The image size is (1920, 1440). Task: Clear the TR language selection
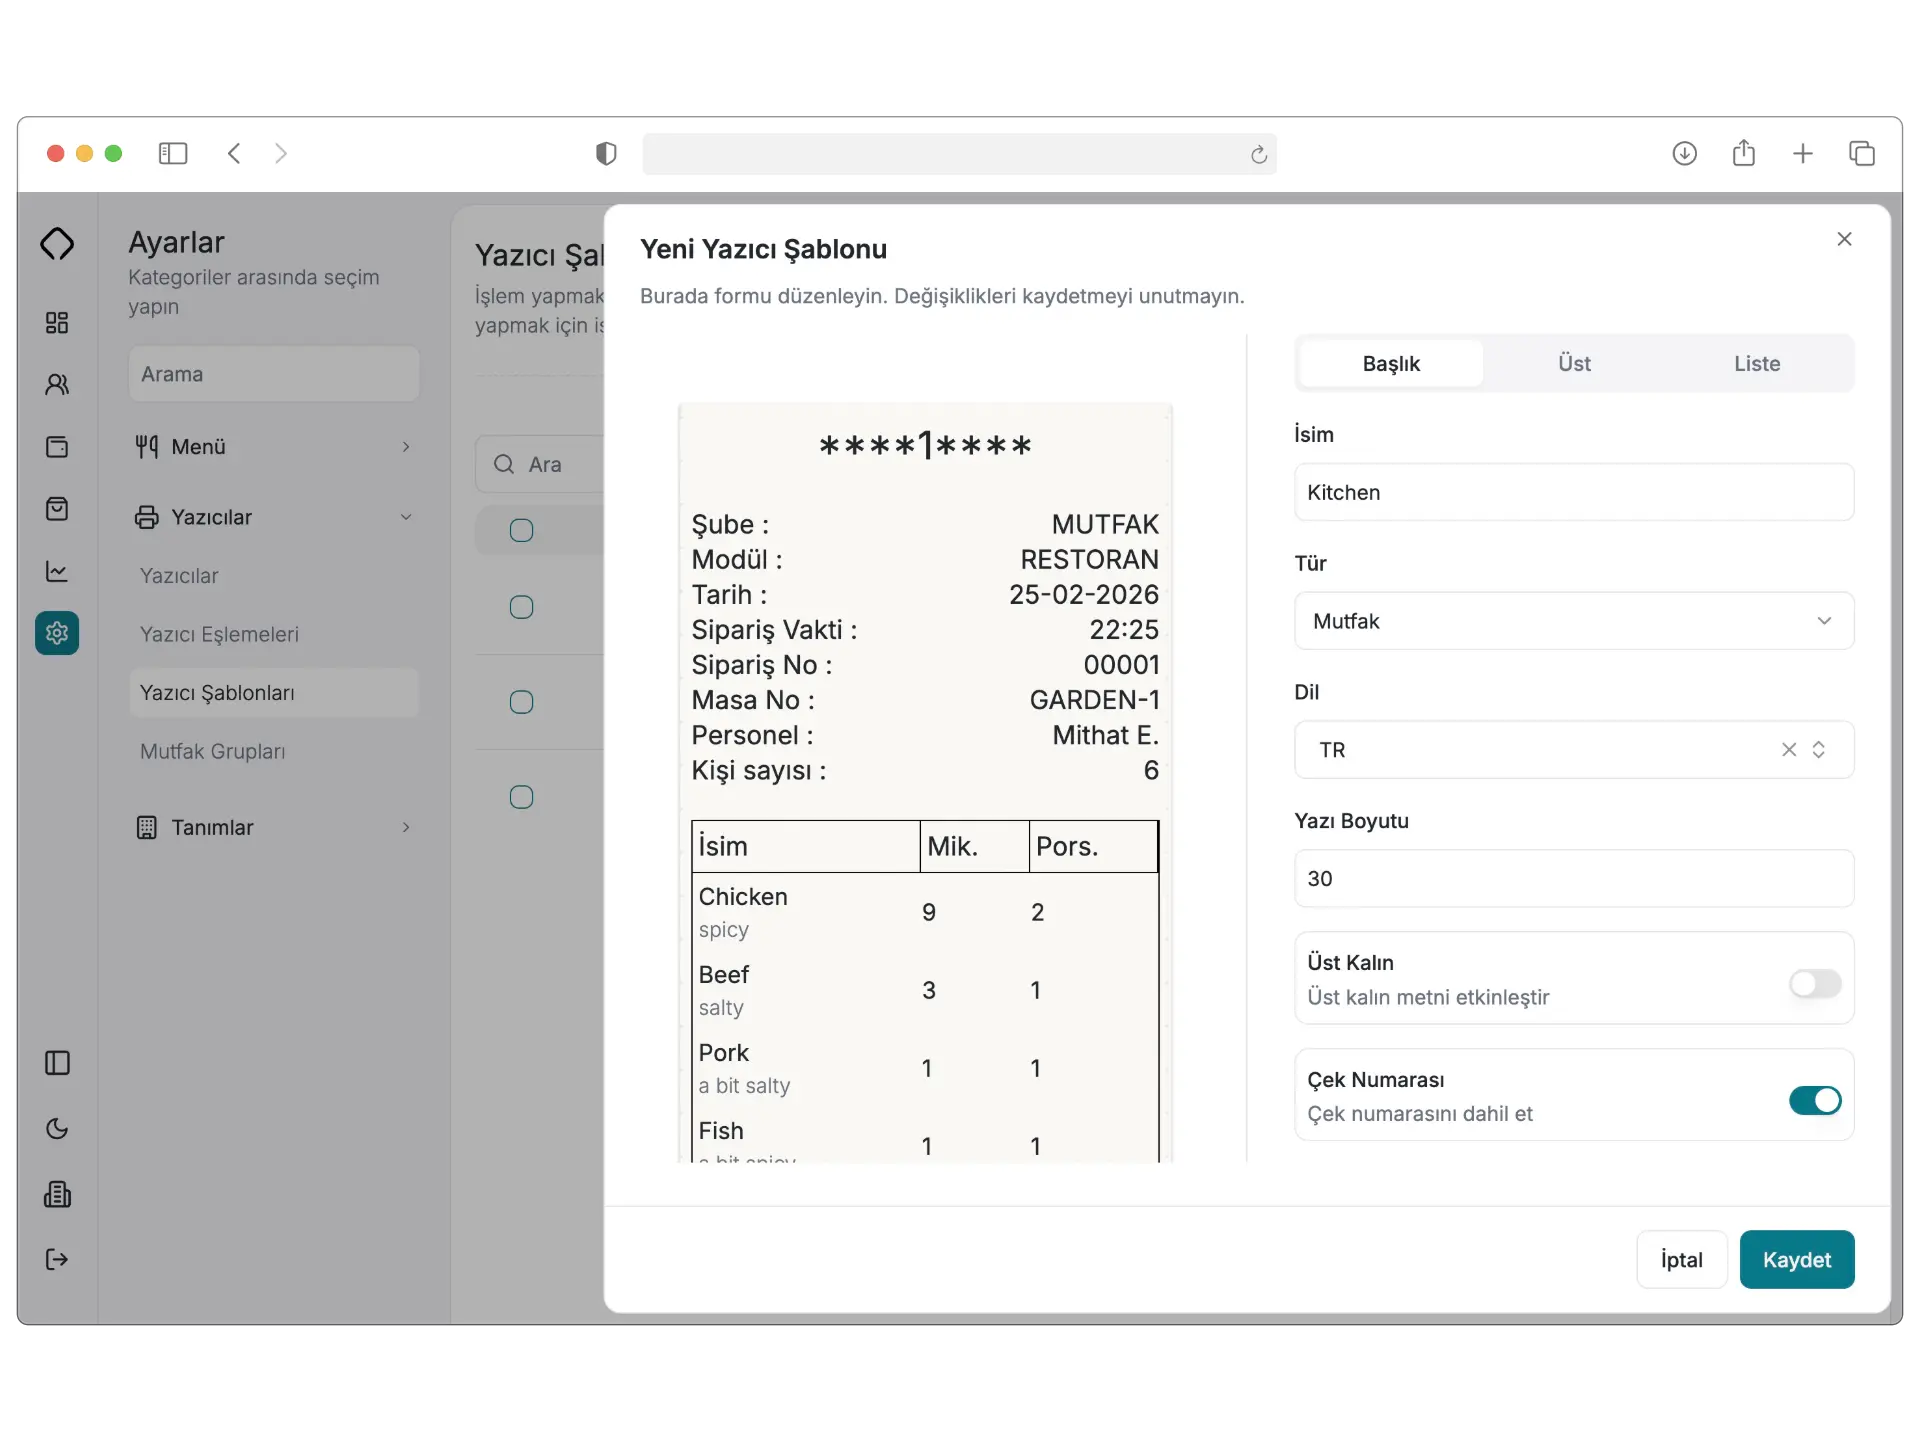(x=1788, y=750)
